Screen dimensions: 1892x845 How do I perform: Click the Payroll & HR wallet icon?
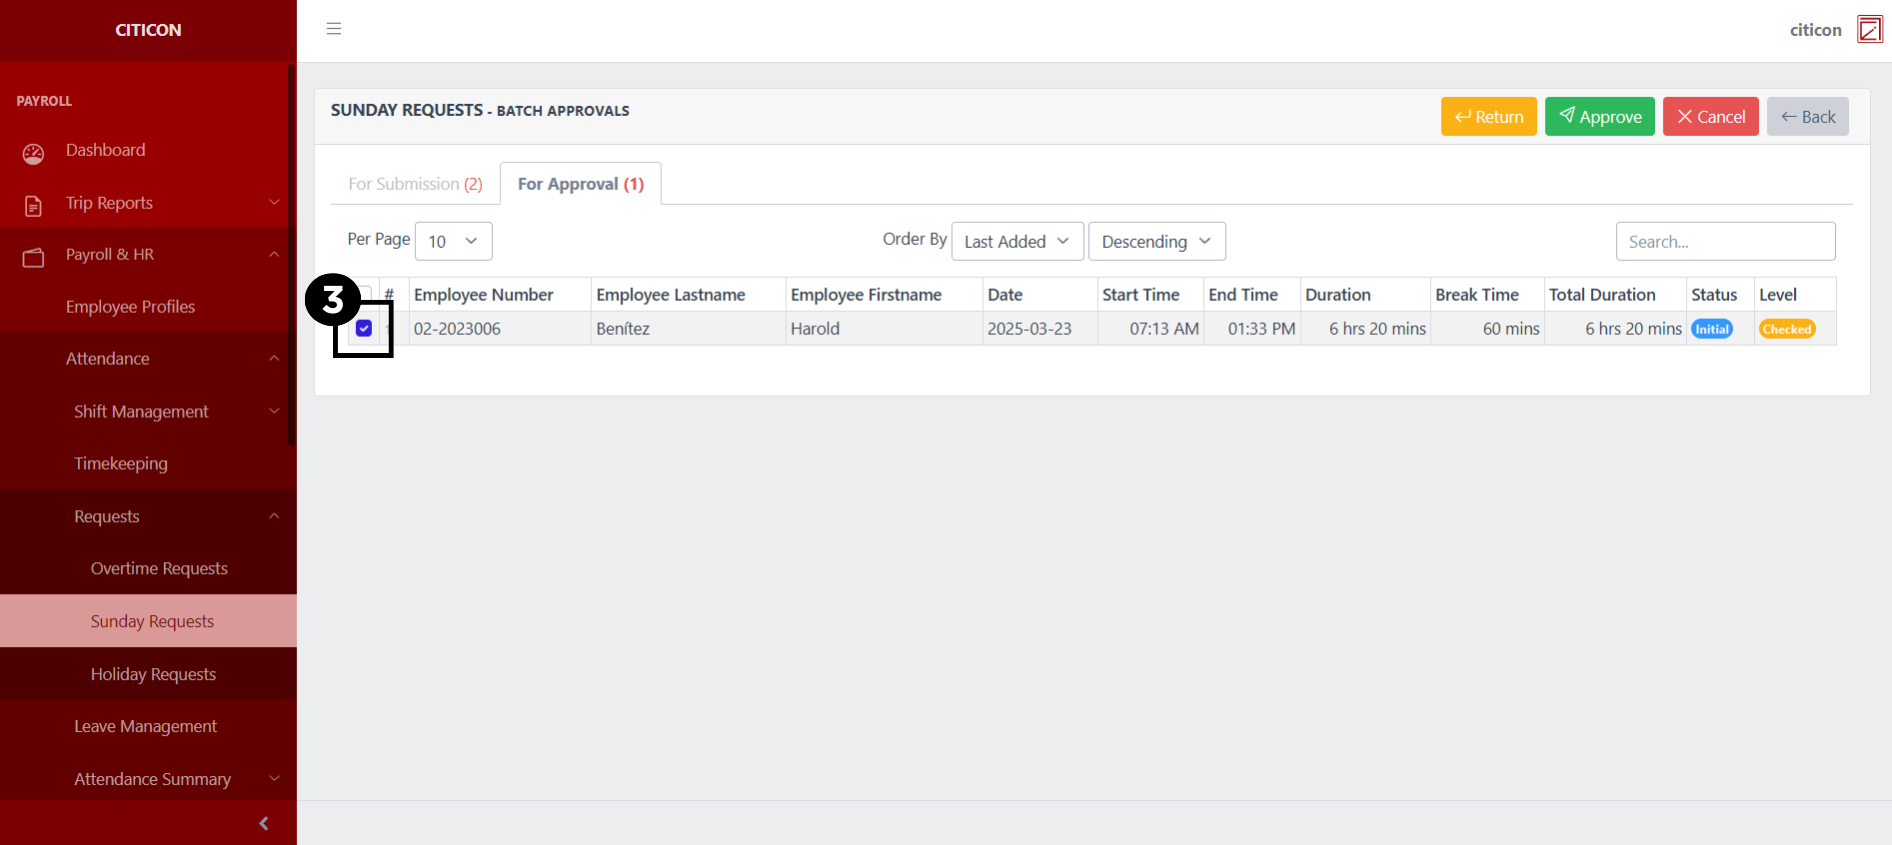click(x=33, y=257)
